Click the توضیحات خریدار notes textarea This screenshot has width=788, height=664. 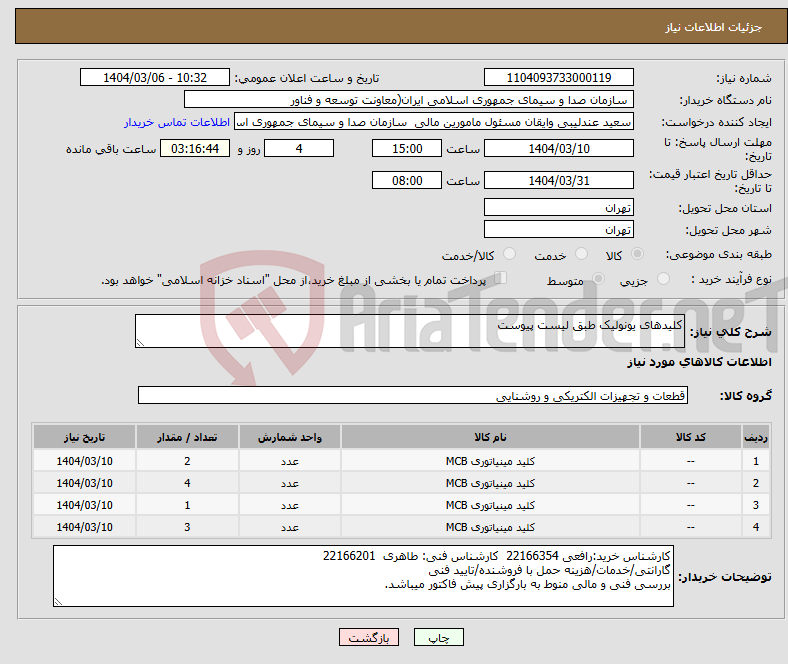coord(363,576)
